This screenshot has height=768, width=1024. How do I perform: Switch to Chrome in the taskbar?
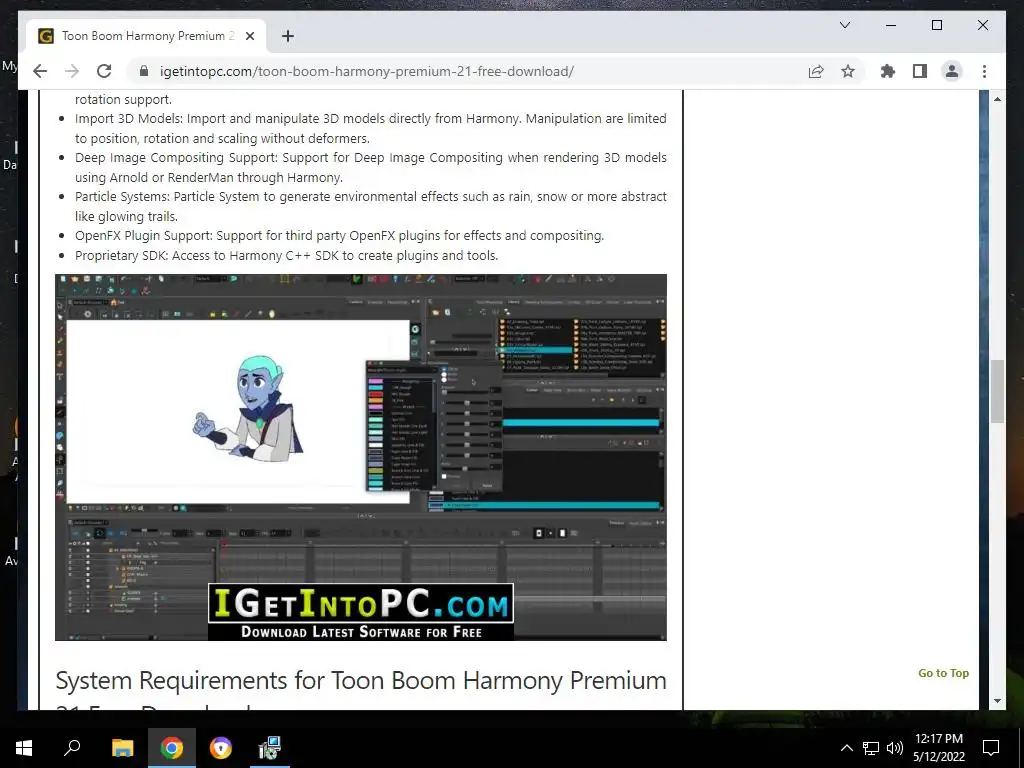pyautogui.click(x=172, y=748)
